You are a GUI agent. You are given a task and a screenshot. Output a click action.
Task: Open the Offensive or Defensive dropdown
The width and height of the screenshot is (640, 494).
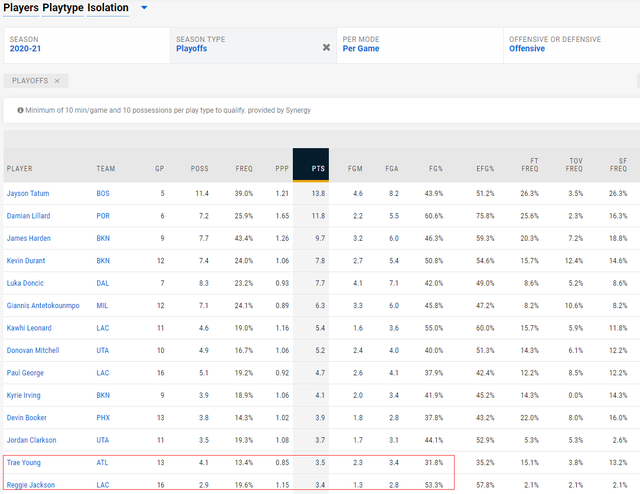click(570, 44)
